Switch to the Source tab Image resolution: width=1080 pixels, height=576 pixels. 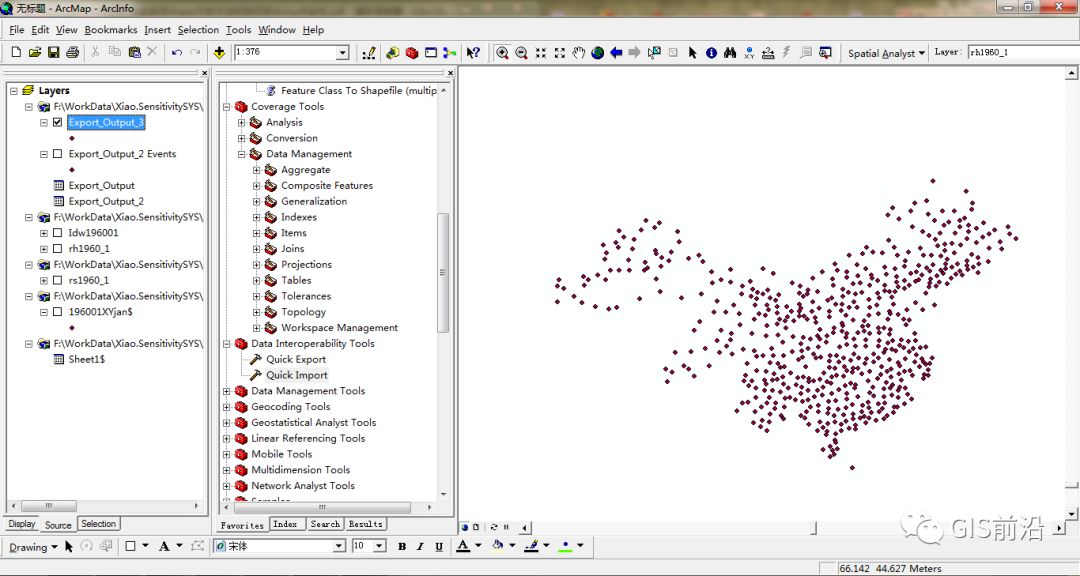(x=58, y=524)
